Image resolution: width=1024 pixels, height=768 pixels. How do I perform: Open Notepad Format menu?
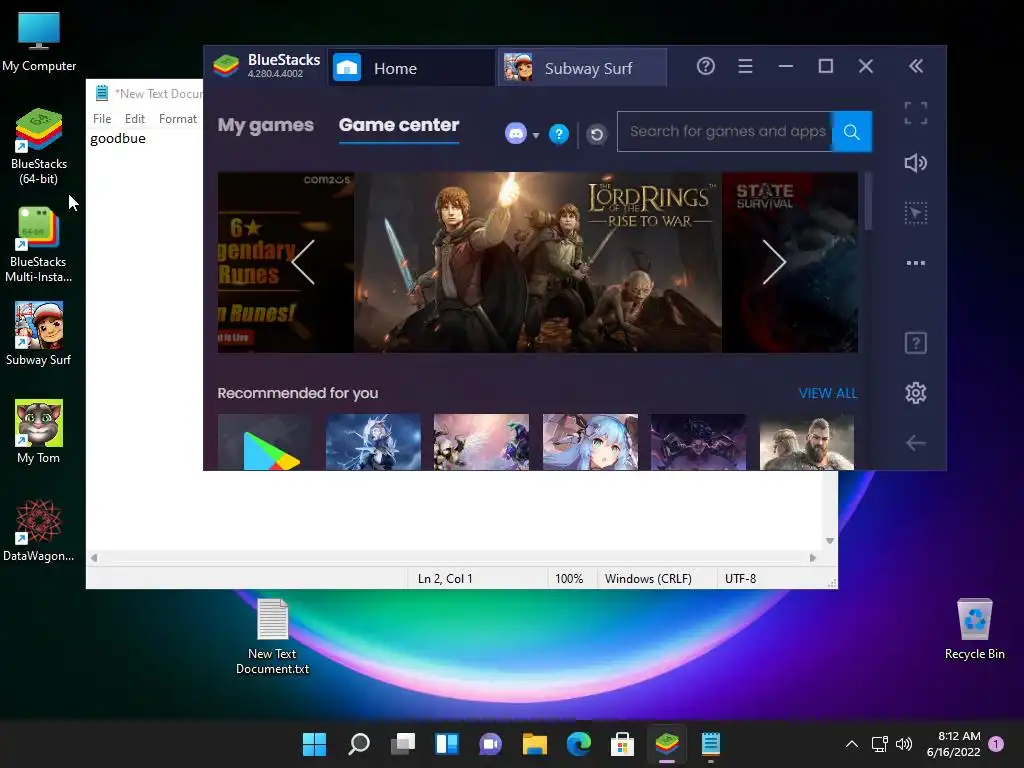pos(178,119)
